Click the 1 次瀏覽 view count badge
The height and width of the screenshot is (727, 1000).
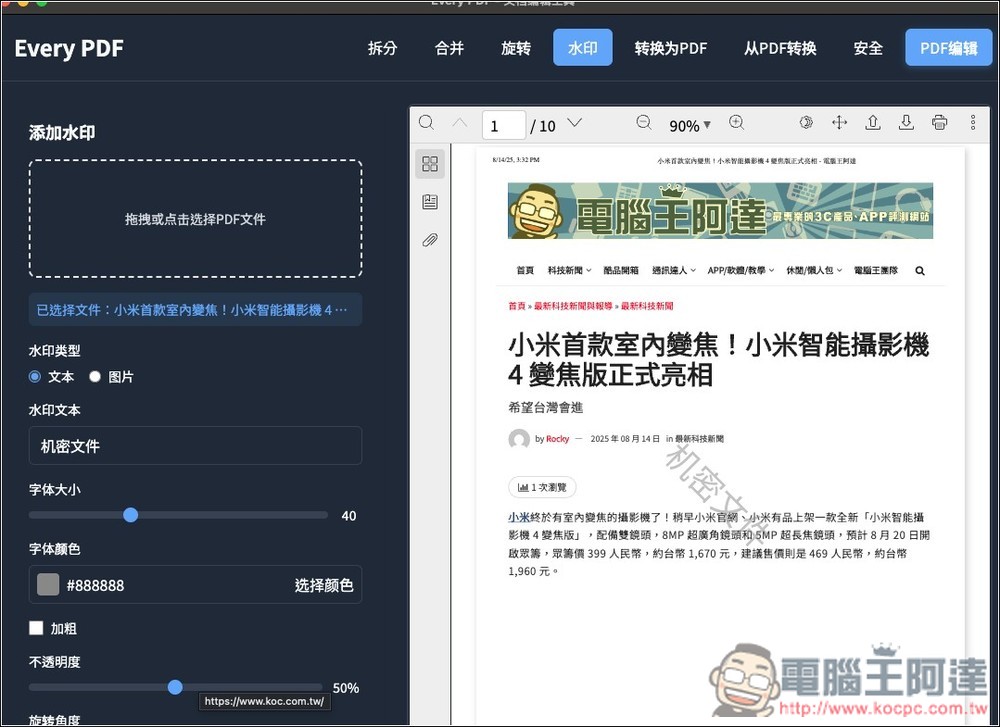[542, 487]
